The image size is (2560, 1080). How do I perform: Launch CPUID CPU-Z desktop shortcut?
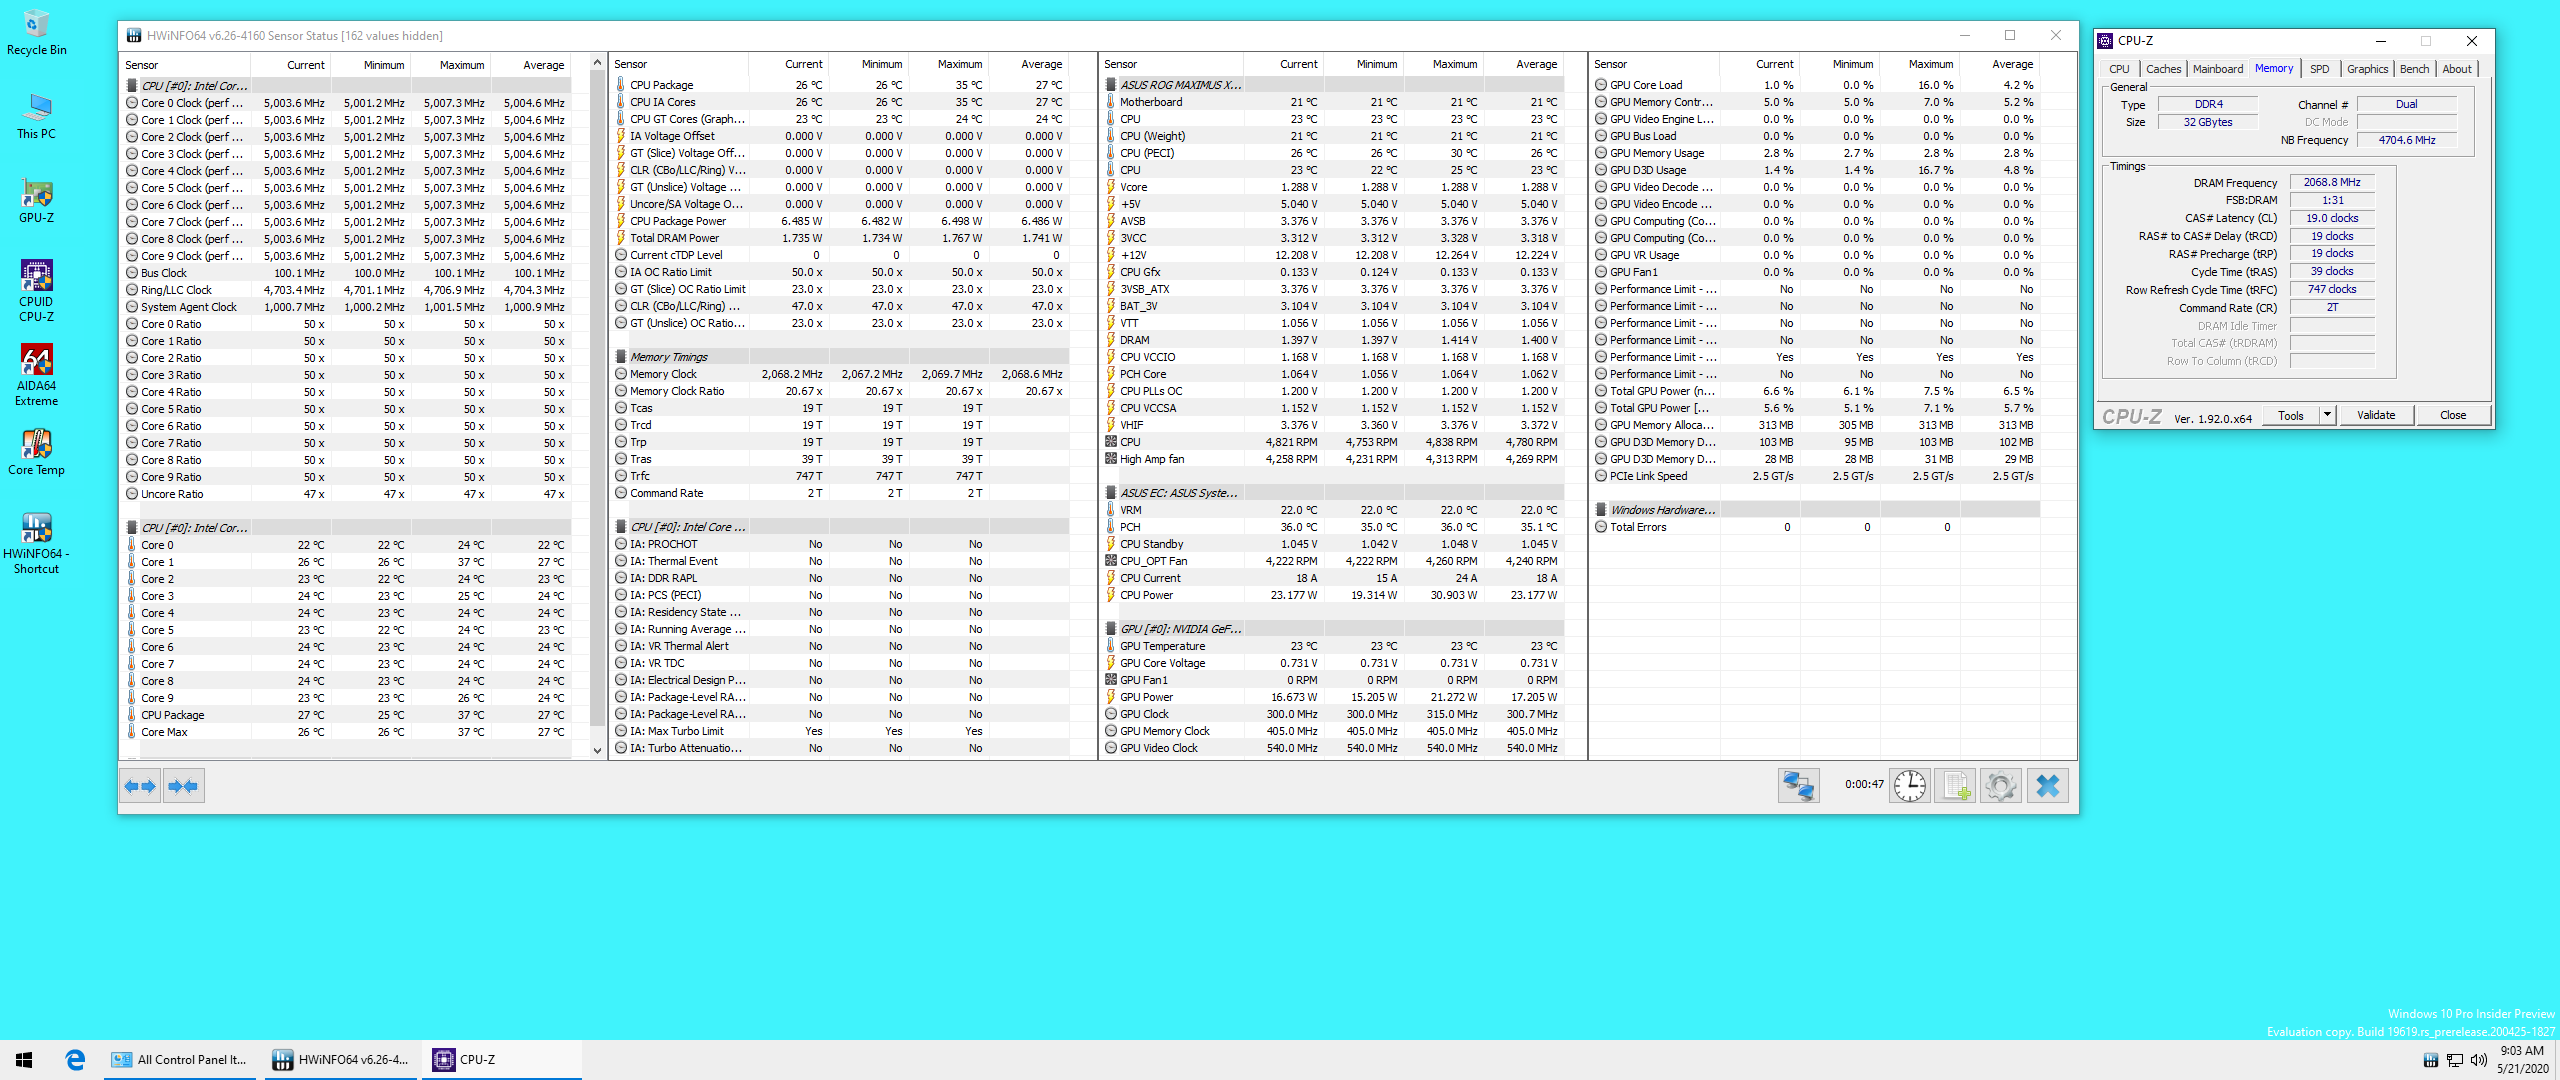point(36,291)
